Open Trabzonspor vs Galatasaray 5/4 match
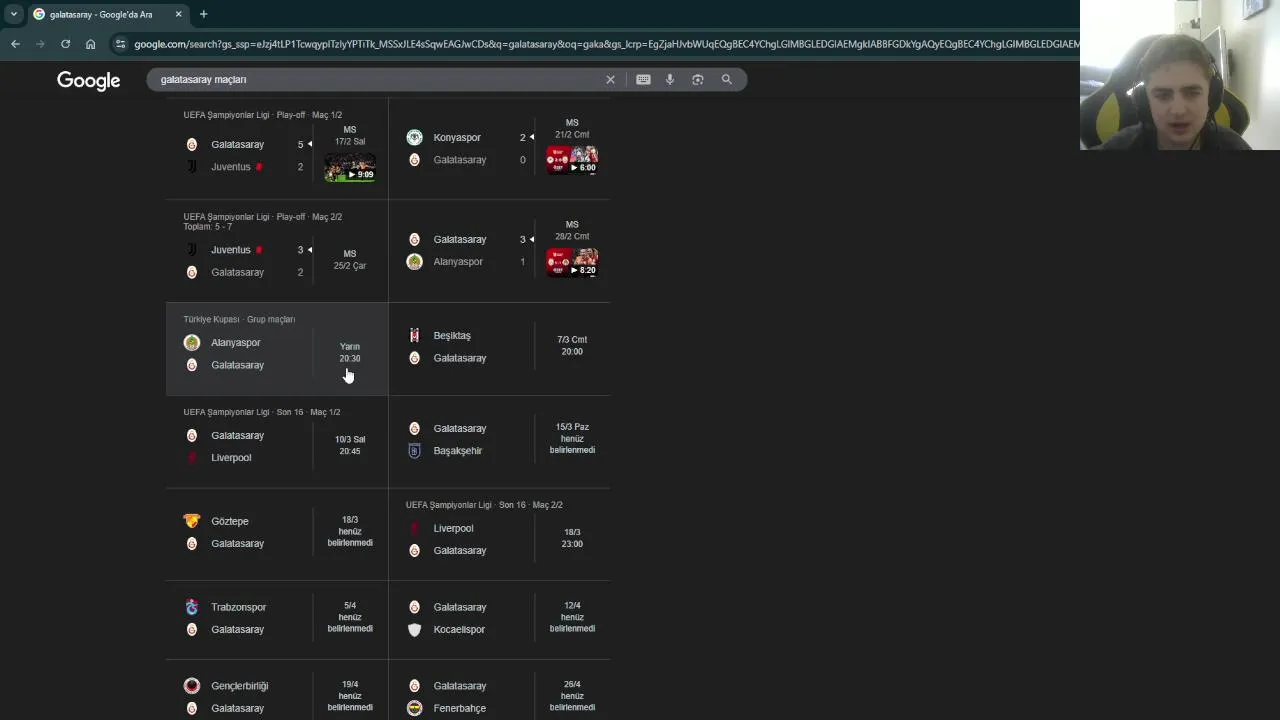Image resolution: width=1280 pixels, height=720 pixels. click(x=277, y=618)
